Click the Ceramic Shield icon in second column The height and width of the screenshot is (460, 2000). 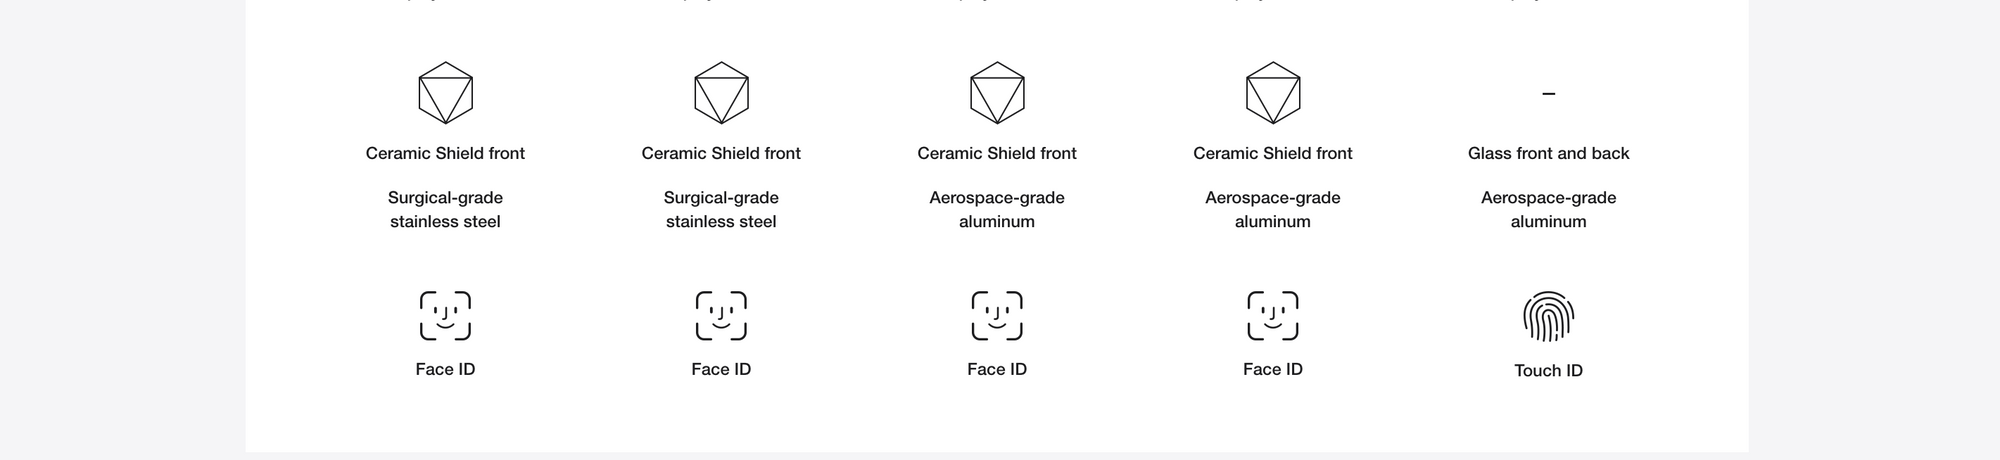pos(721,93)
